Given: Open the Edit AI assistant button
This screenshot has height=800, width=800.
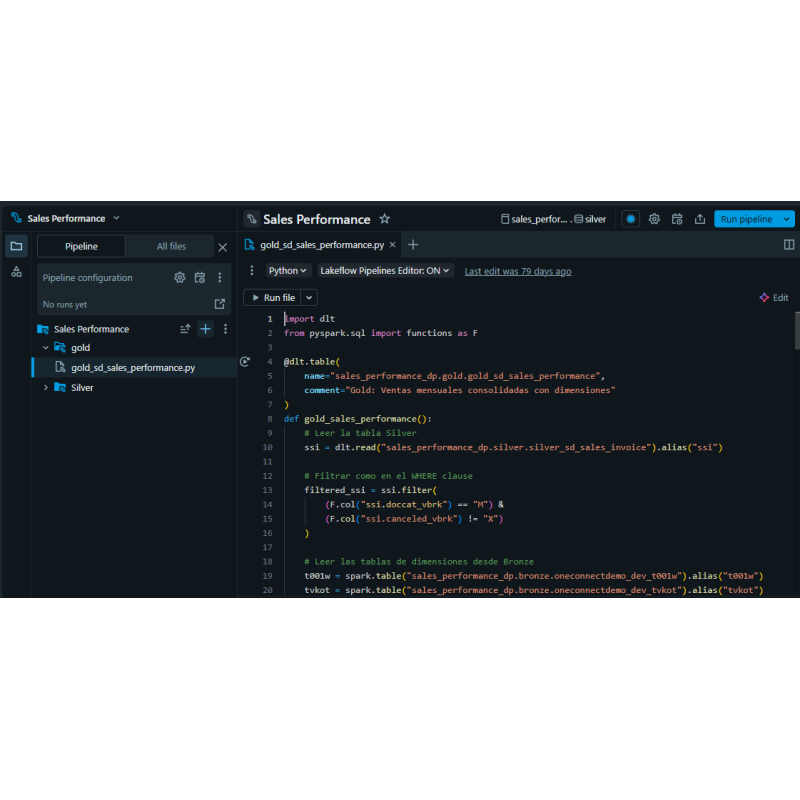Looking at the screenshot, I should point(774,298).
